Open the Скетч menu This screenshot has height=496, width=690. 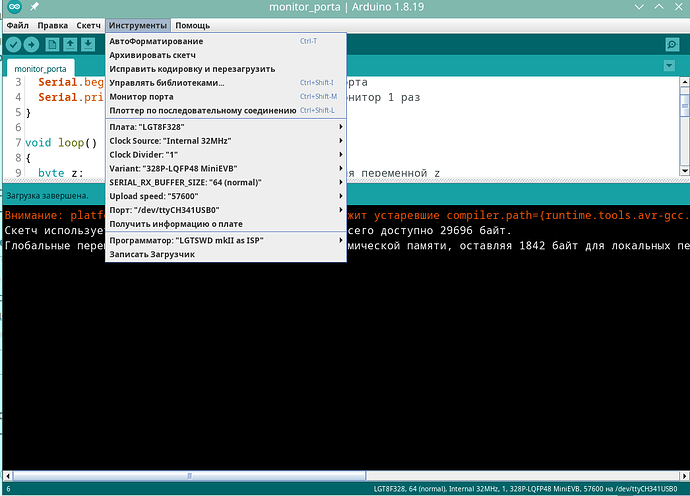[x=88, y=25]
